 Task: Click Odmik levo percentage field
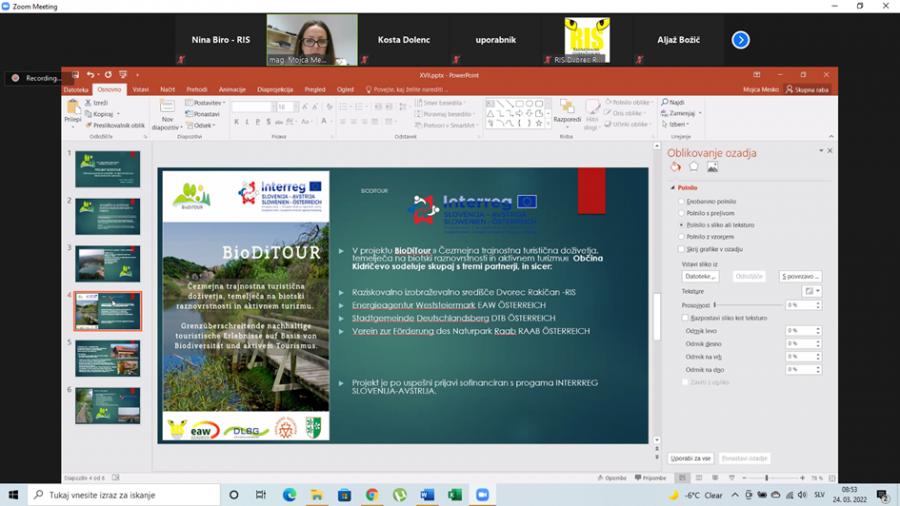click(804, 331)
